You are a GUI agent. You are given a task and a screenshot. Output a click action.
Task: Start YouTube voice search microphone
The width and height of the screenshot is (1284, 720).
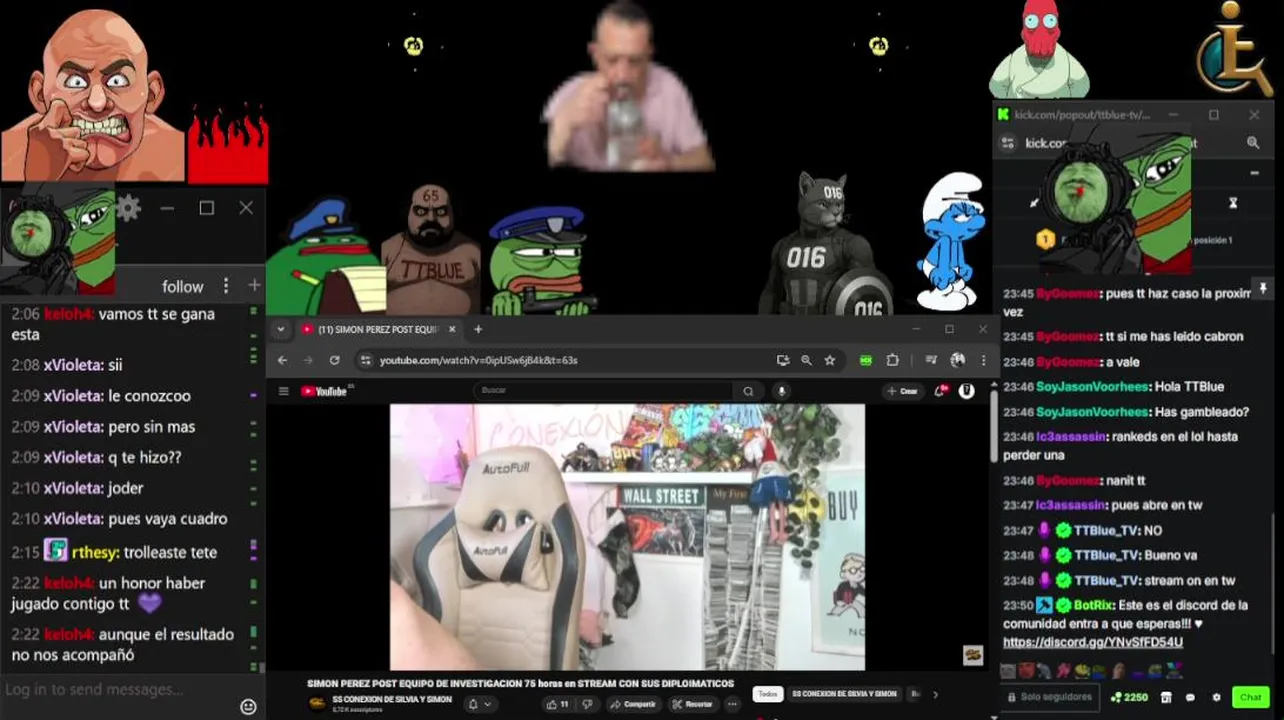[x=782, y=391]
